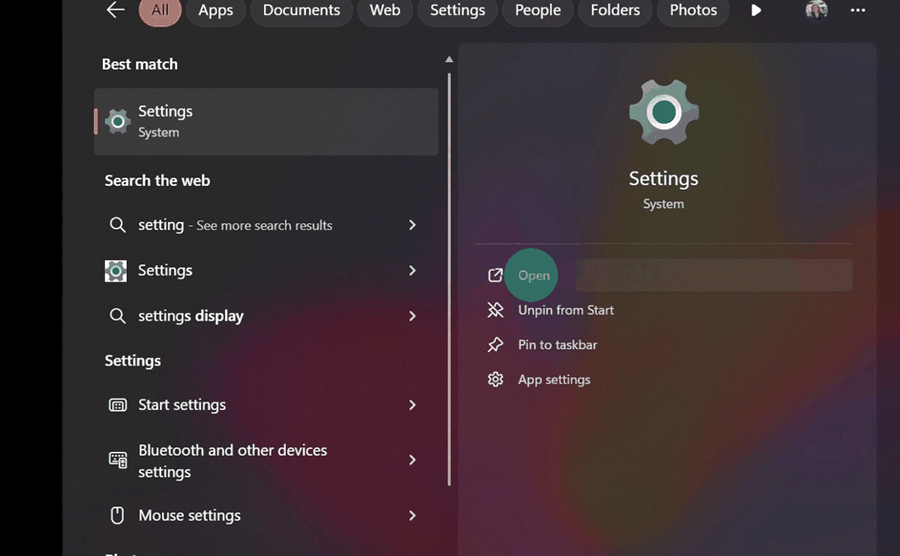Screen dimensions: 900x556
Task: Click the results list scrollbar up arrow
Action: point(449,60)
